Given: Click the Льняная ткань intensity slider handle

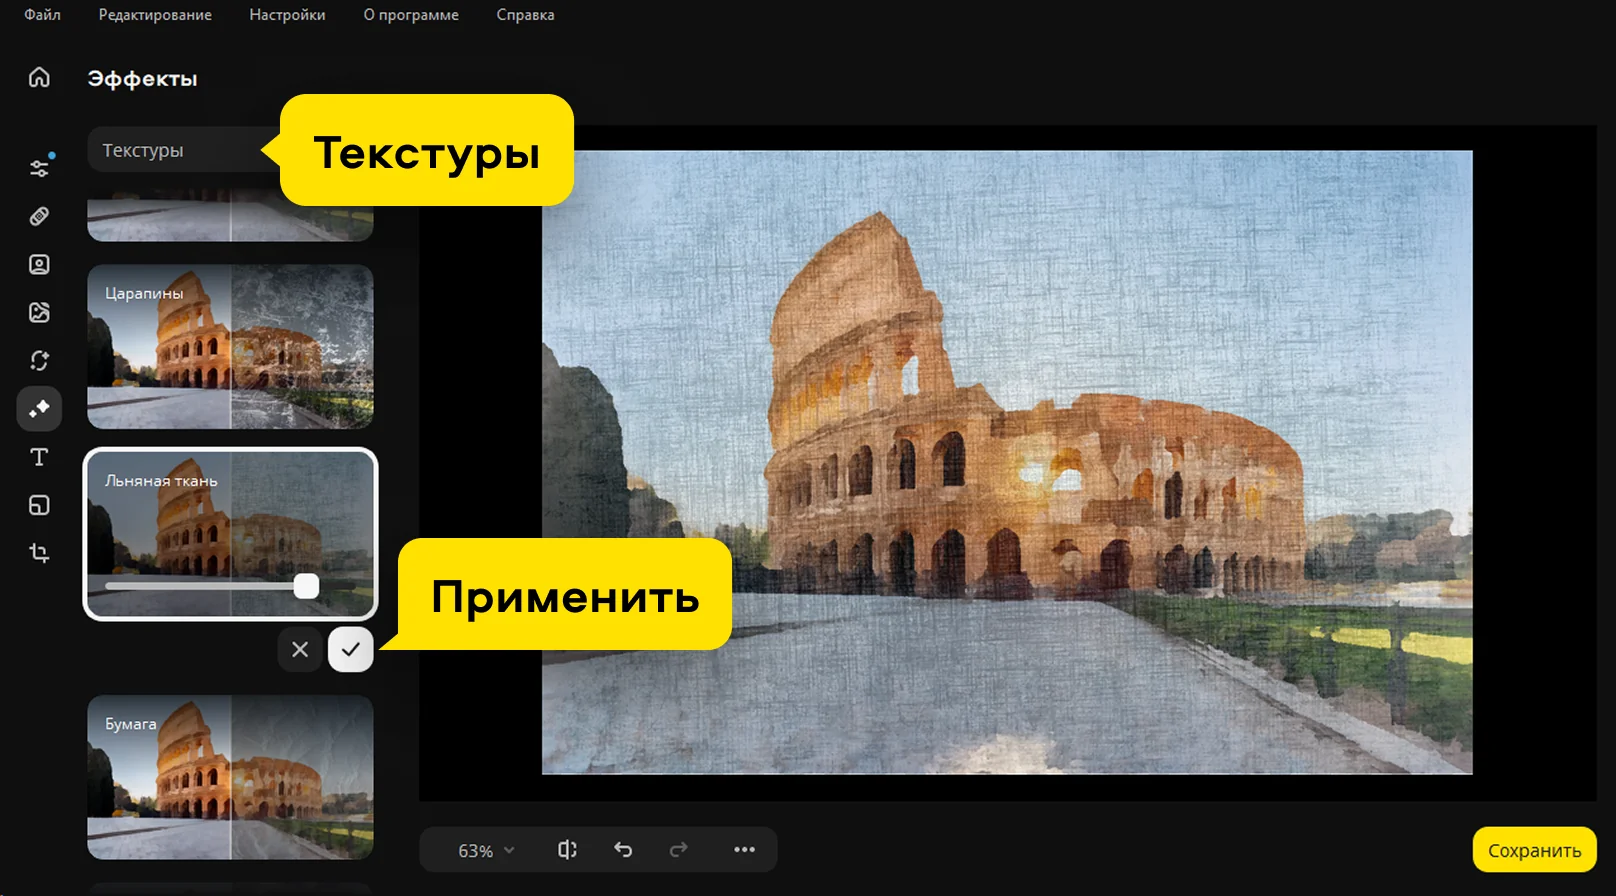Looking at the screenshot, I should click(x=306, y=586).
